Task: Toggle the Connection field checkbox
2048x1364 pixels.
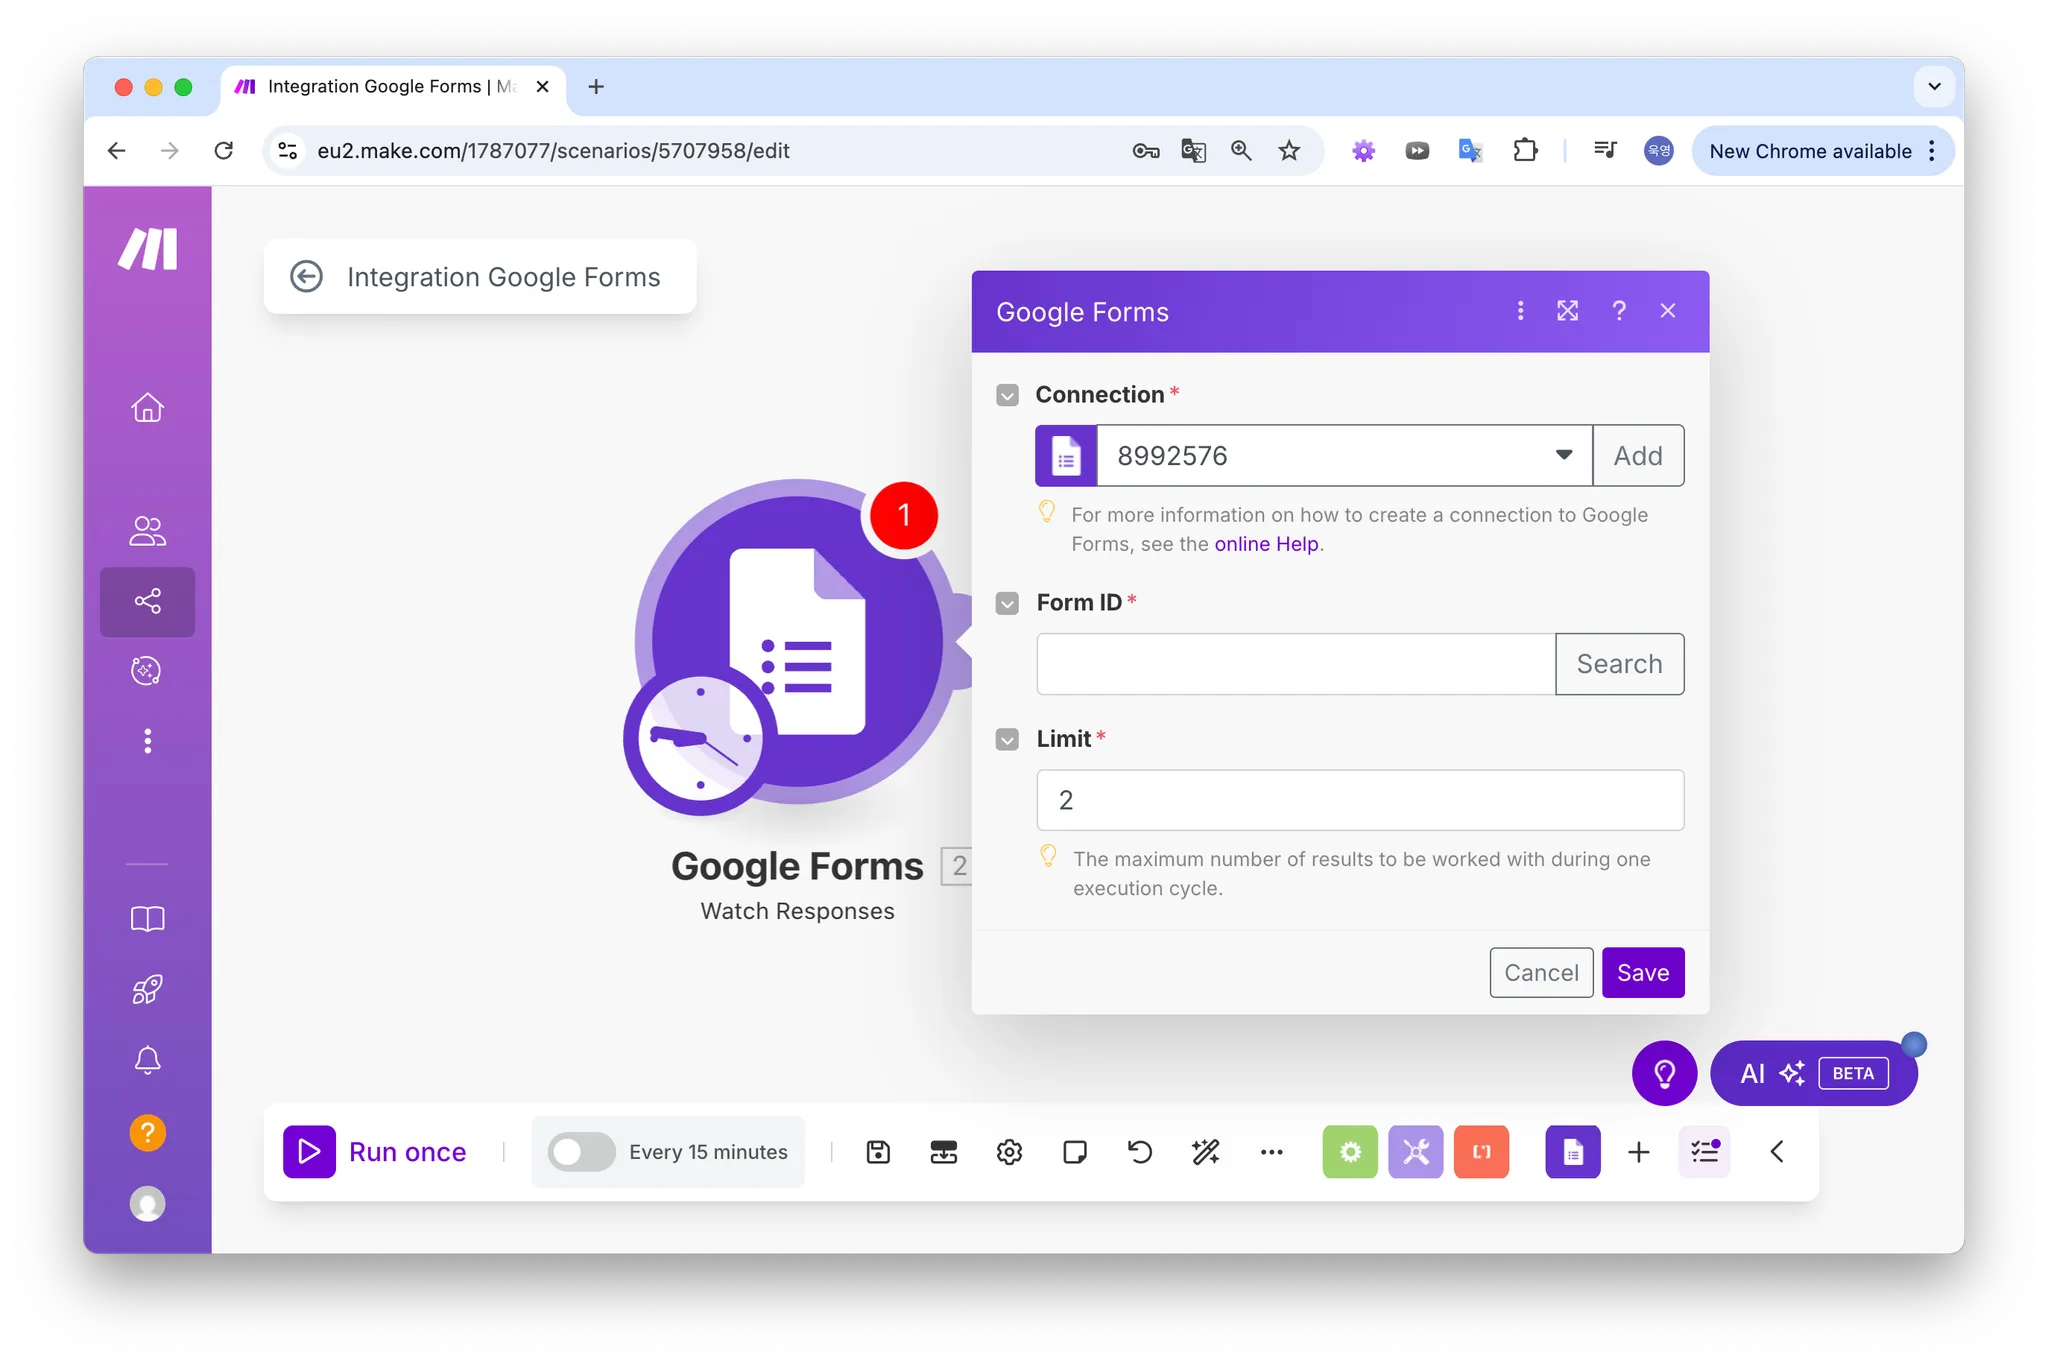Action: click(1007, 395)
